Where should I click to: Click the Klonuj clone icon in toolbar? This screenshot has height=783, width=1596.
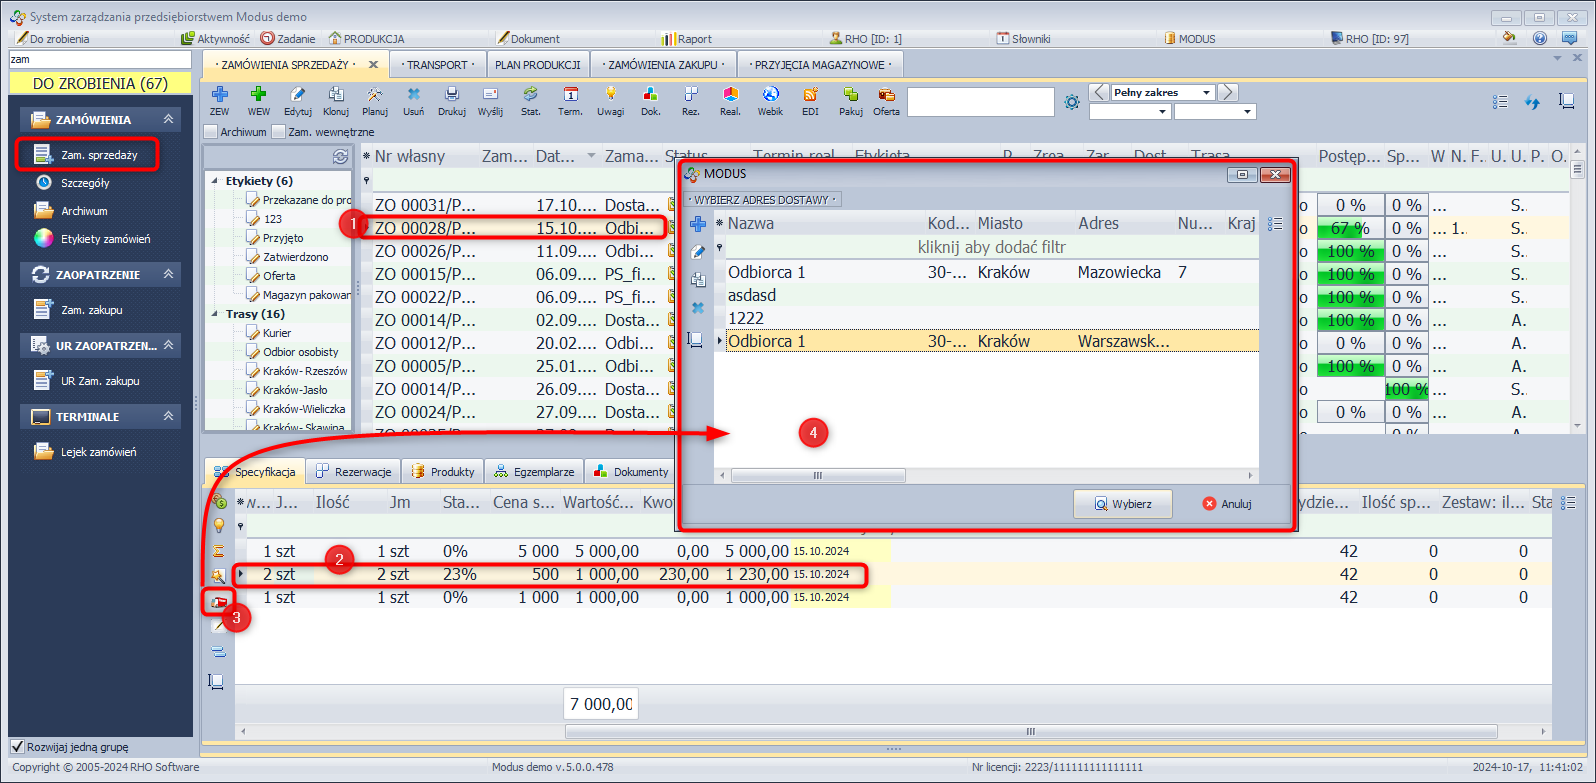point(336,95)
